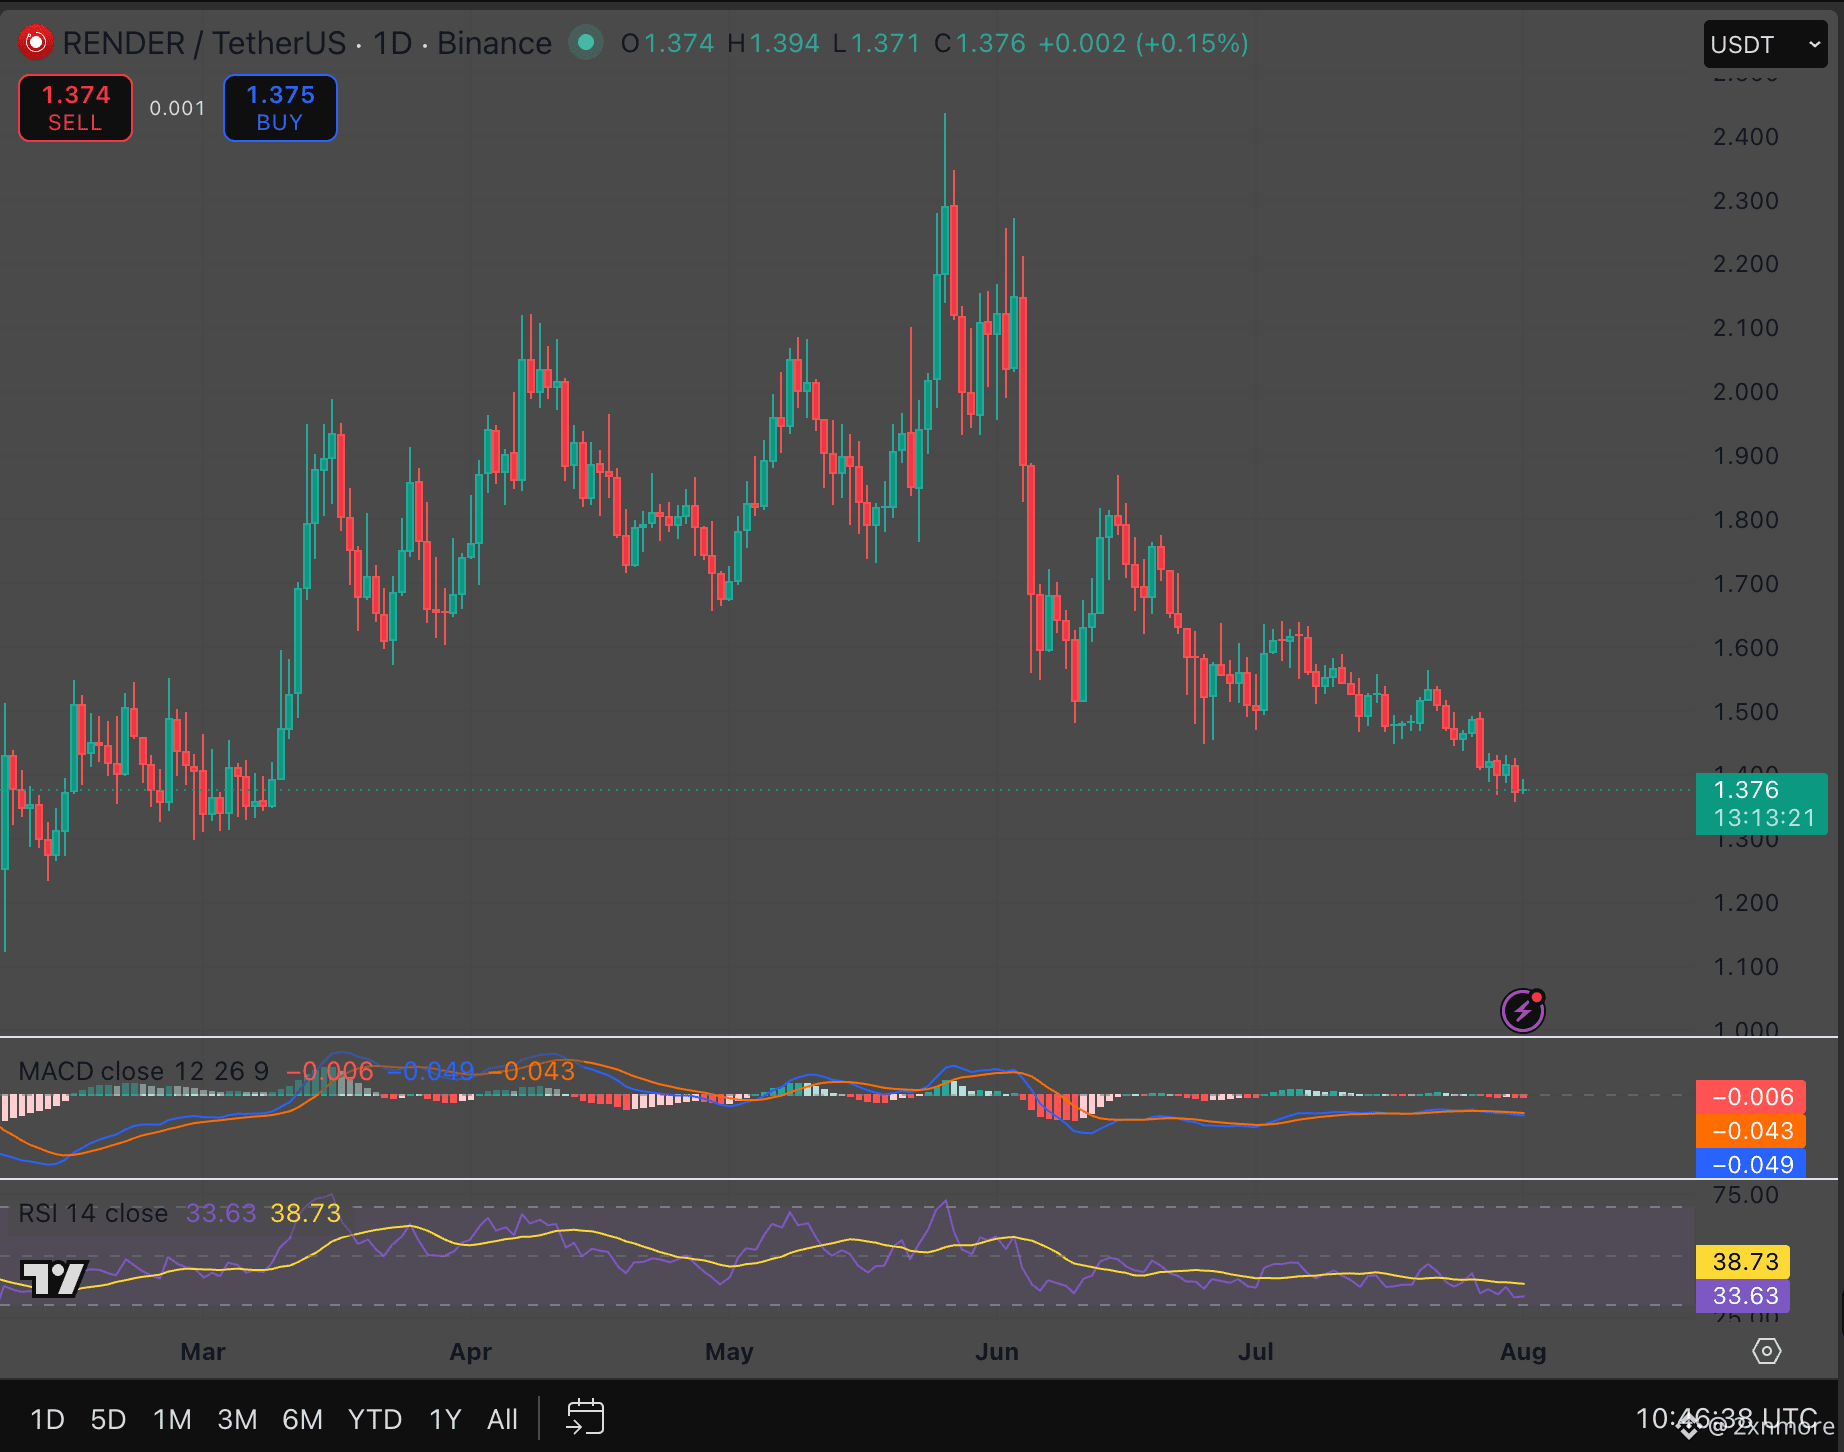Click the 1.100 price axis label
This screenshot has width=1844, height=1452.
pyautogui.click(x=1746, y=967)
